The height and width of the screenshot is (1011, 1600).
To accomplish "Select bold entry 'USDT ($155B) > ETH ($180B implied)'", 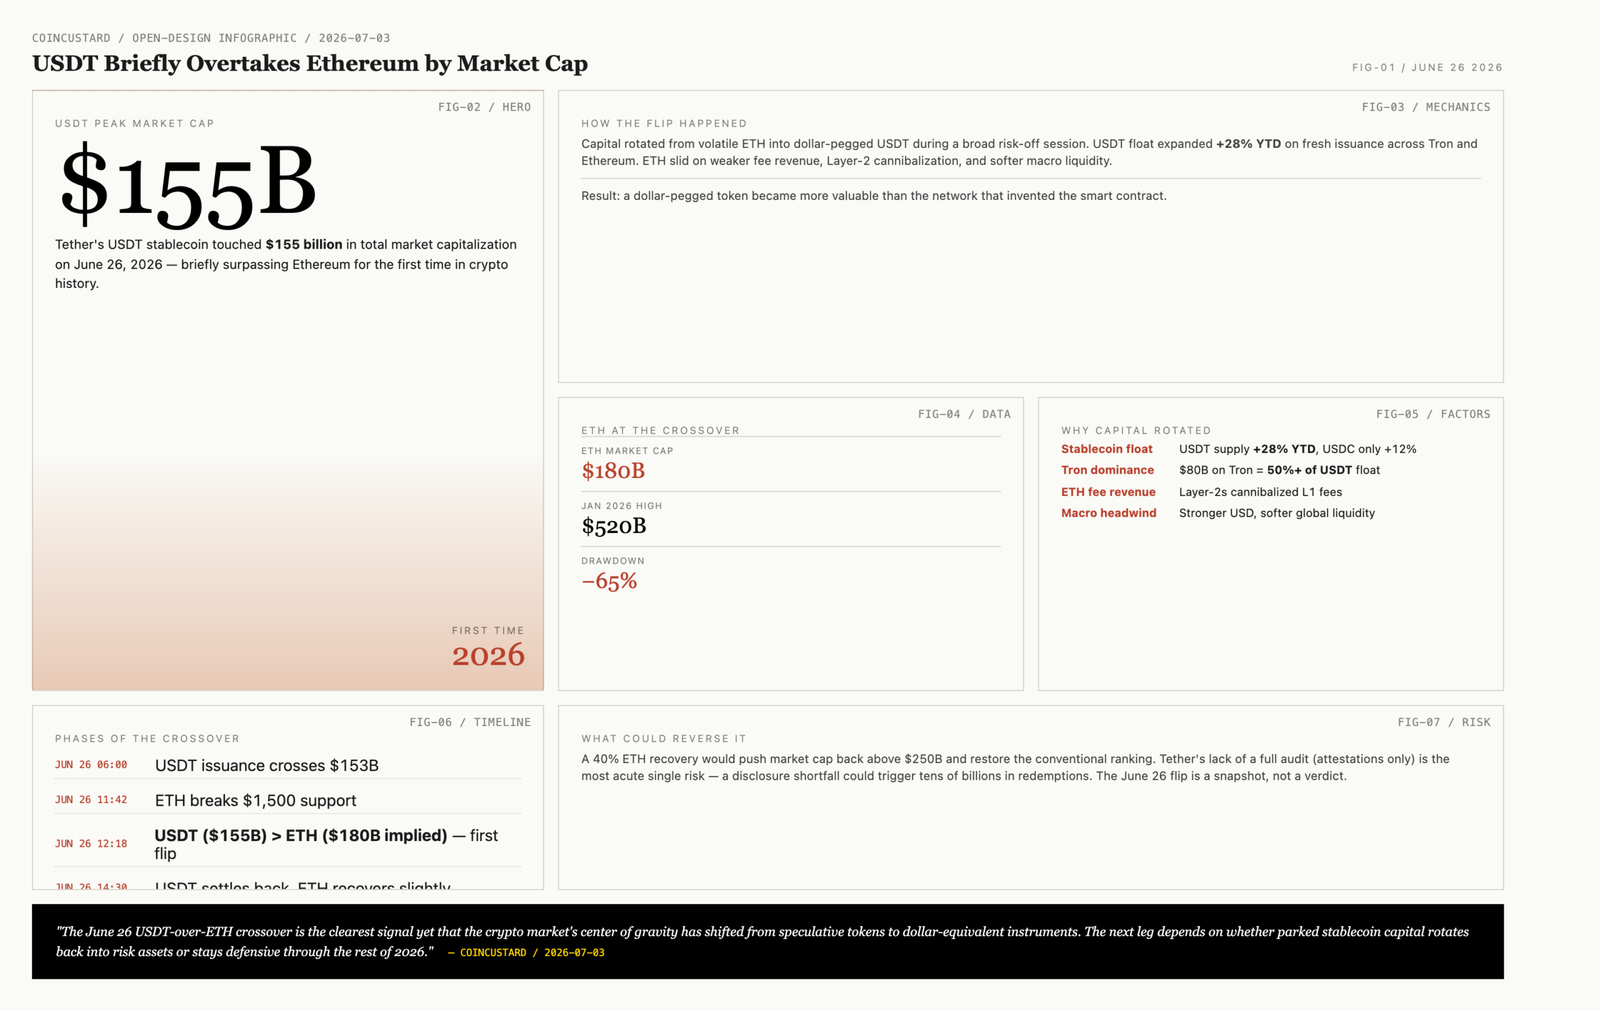I will pos(301,835).
